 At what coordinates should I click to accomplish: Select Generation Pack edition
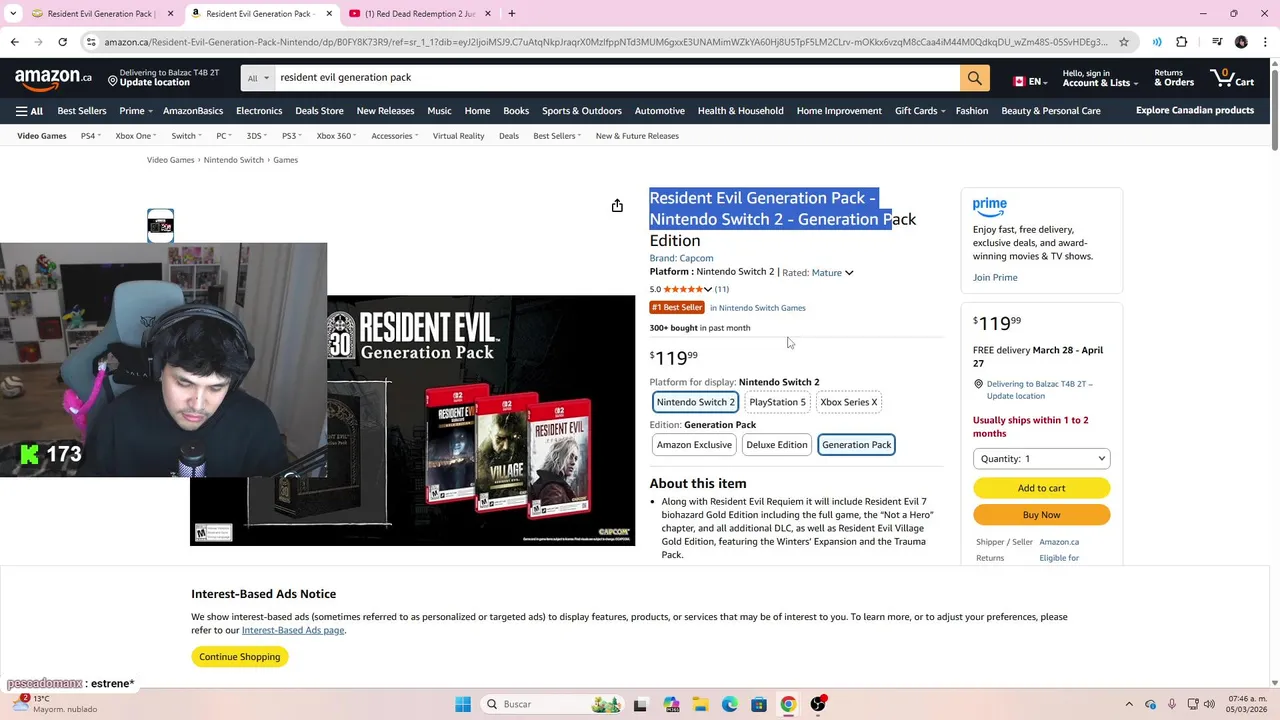click(x=857, y=445)
